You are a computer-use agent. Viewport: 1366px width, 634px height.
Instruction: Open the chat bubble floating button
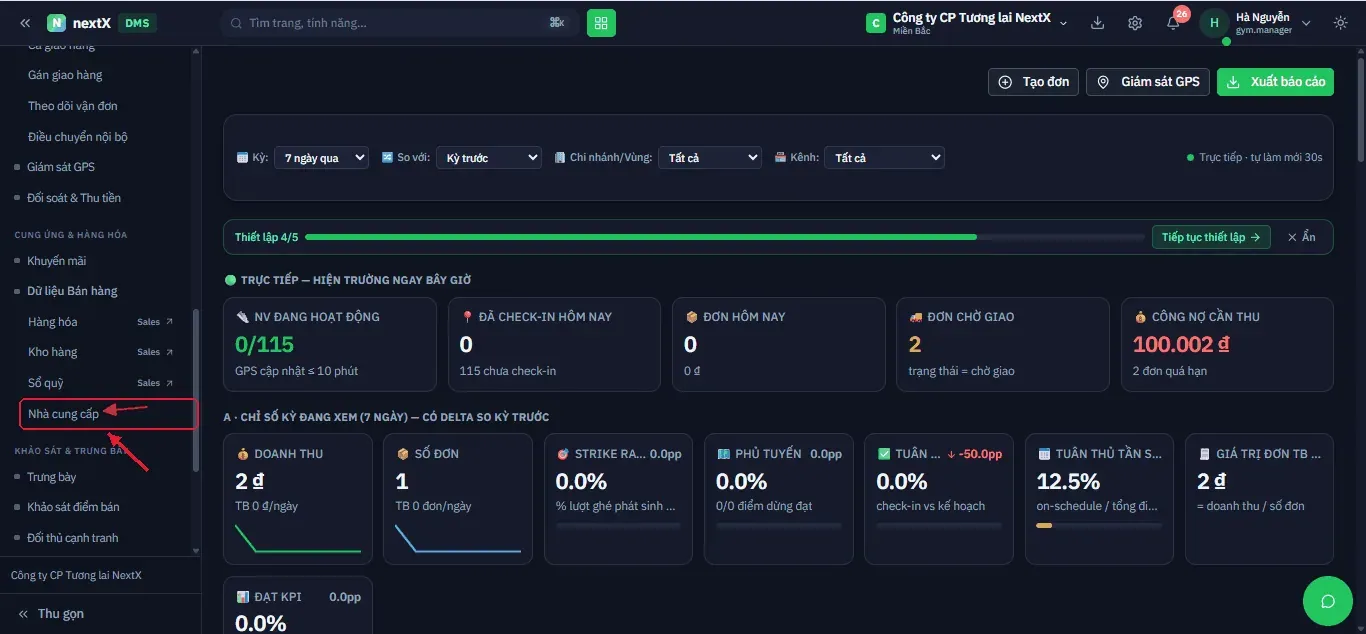click(x=1328, y=601)
